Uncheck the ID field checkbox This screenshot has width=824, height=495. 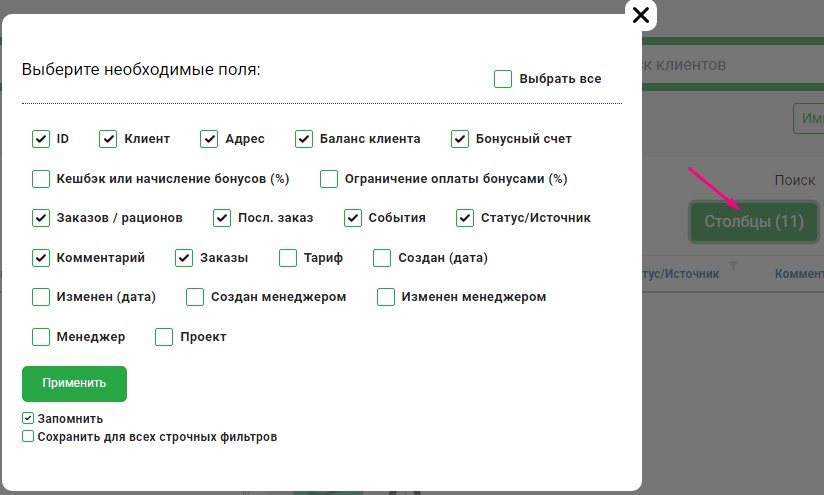tap(41, 139)
